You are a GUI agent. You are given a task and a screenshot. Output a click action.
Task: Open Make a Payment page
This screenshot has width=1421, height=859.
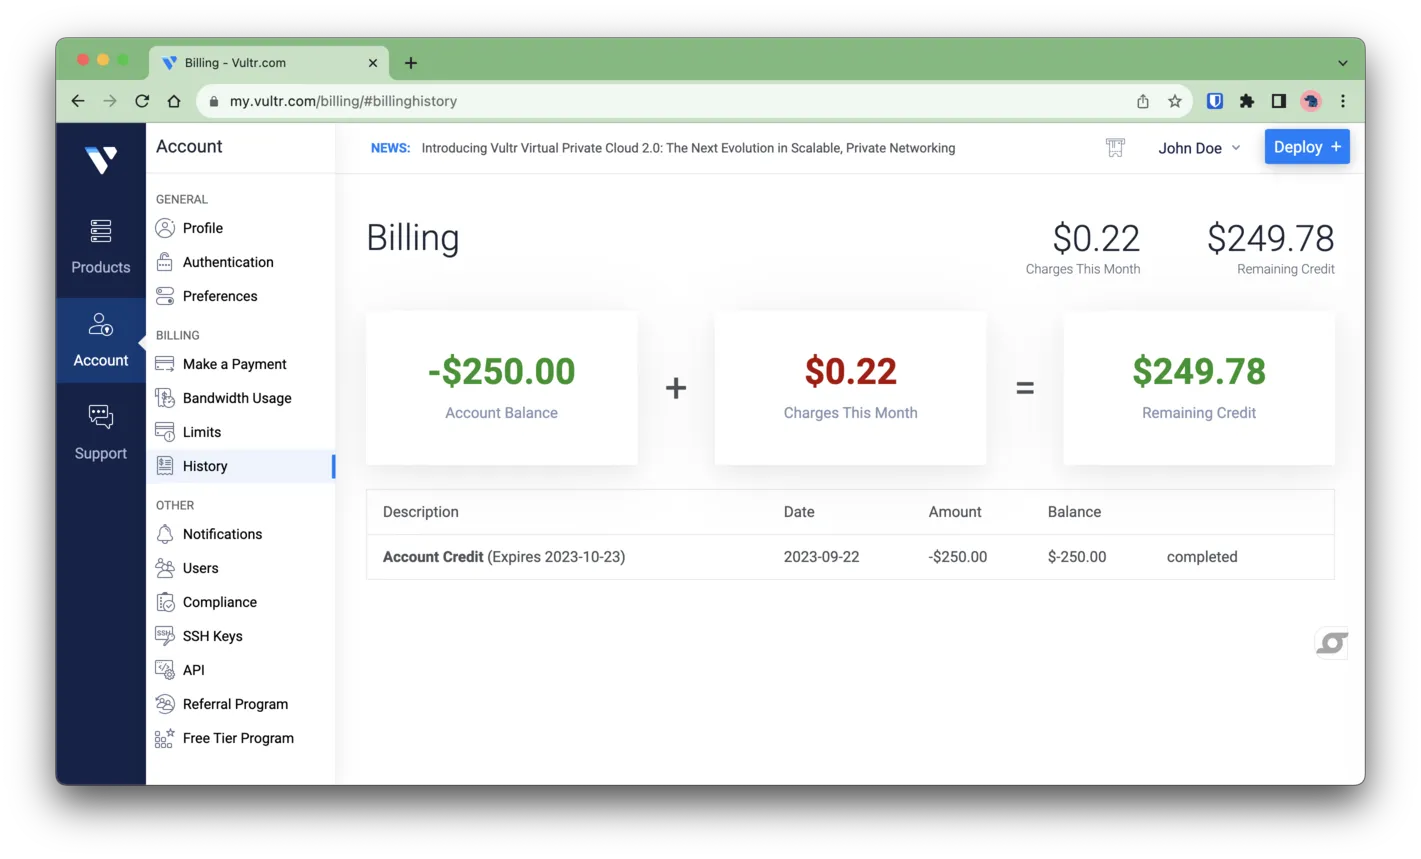coord(234,364)
